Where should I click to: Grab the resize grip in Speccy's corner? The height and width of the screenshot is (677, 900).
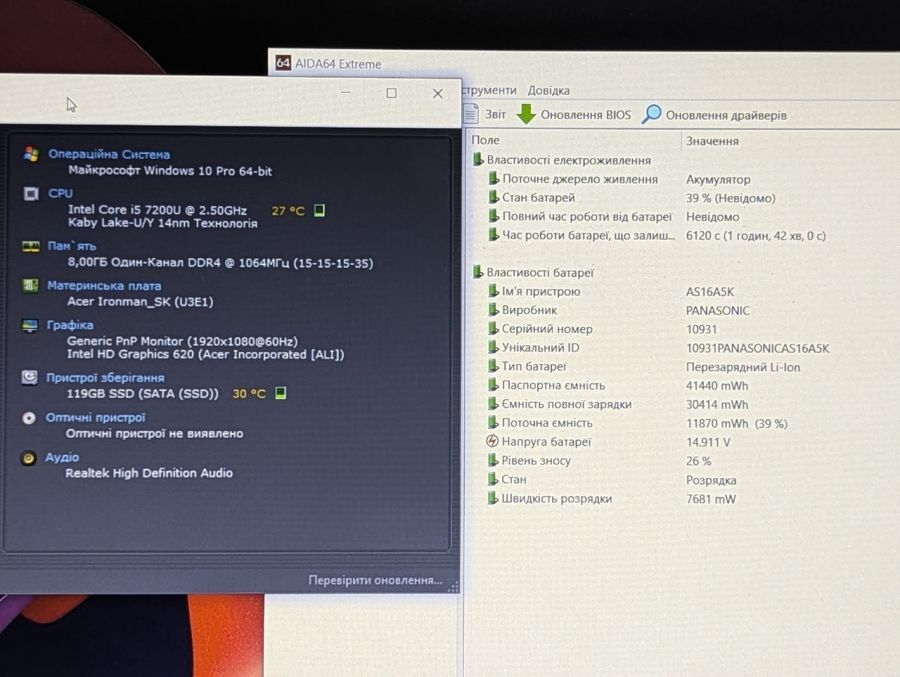click(453, 587)
